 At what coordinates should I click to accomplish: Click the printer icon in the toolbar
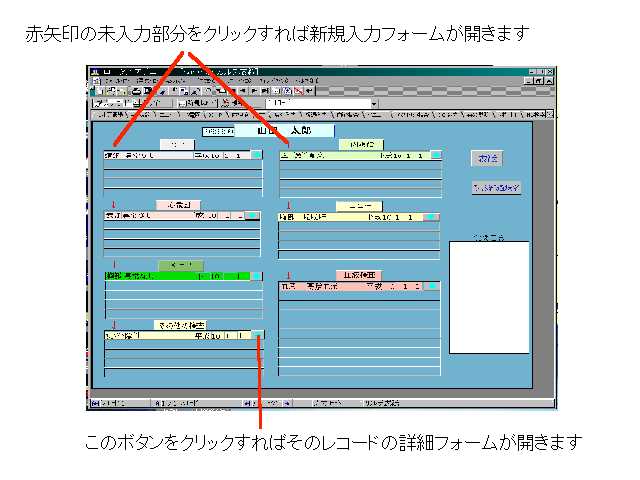[x=137, y=91]
